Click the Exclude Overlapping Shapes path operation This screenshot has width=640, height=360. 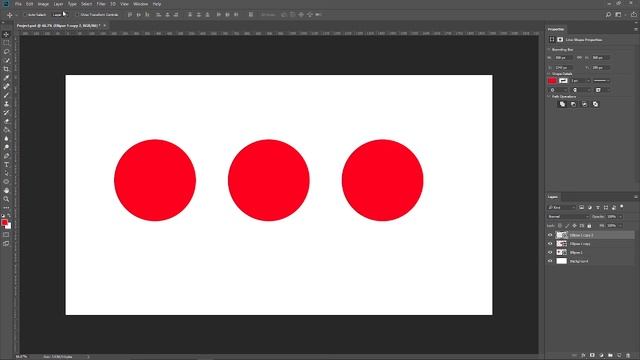(595, 104)
